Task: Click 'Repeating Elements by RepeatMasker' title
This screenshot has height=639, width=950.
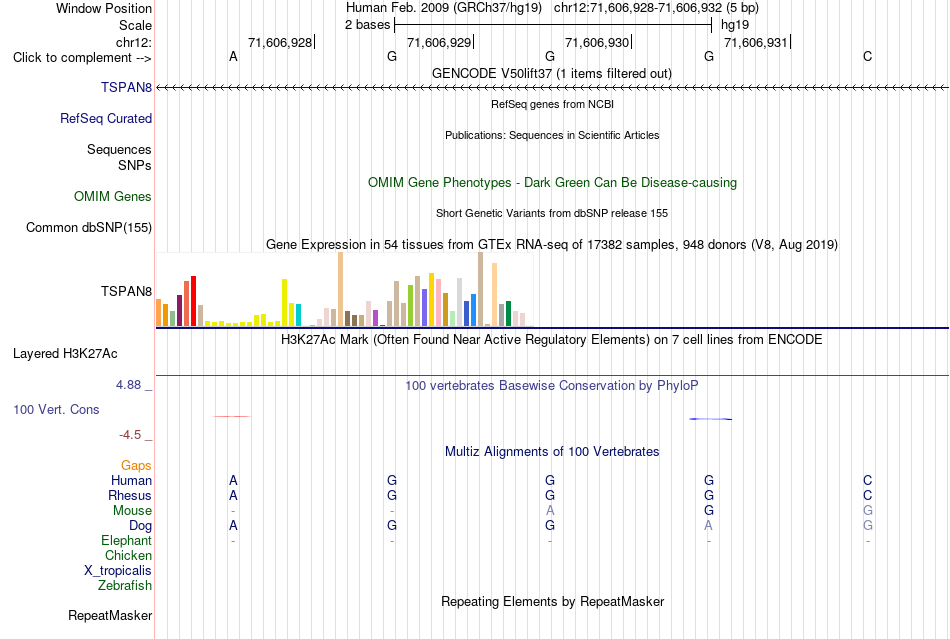Action: 553,601
